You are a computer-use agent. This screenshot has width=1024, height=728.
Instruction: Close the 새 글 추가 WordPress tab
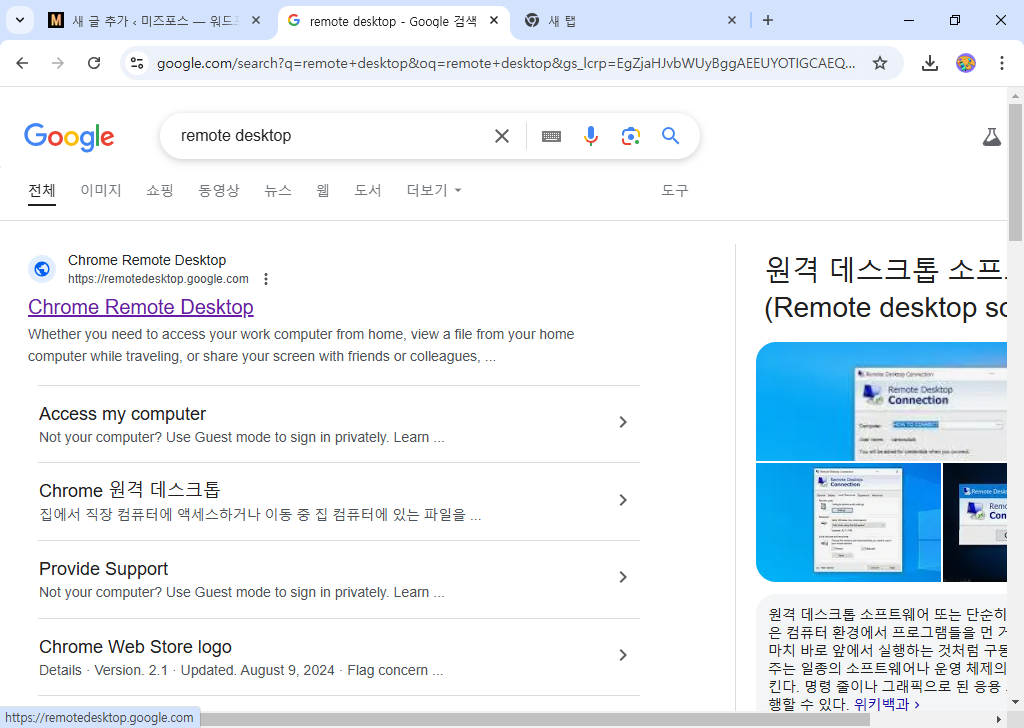tap(256, 20)
